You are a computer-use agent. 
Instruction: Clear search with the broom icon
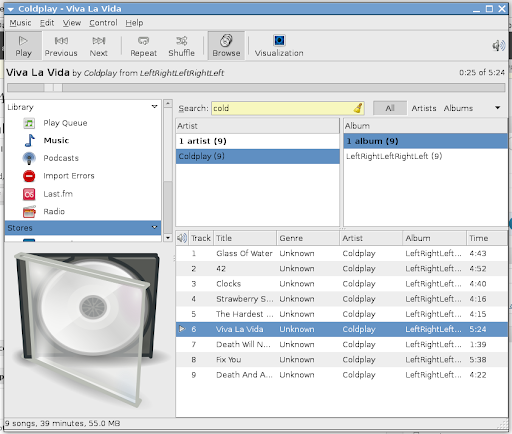click(358, 108)
